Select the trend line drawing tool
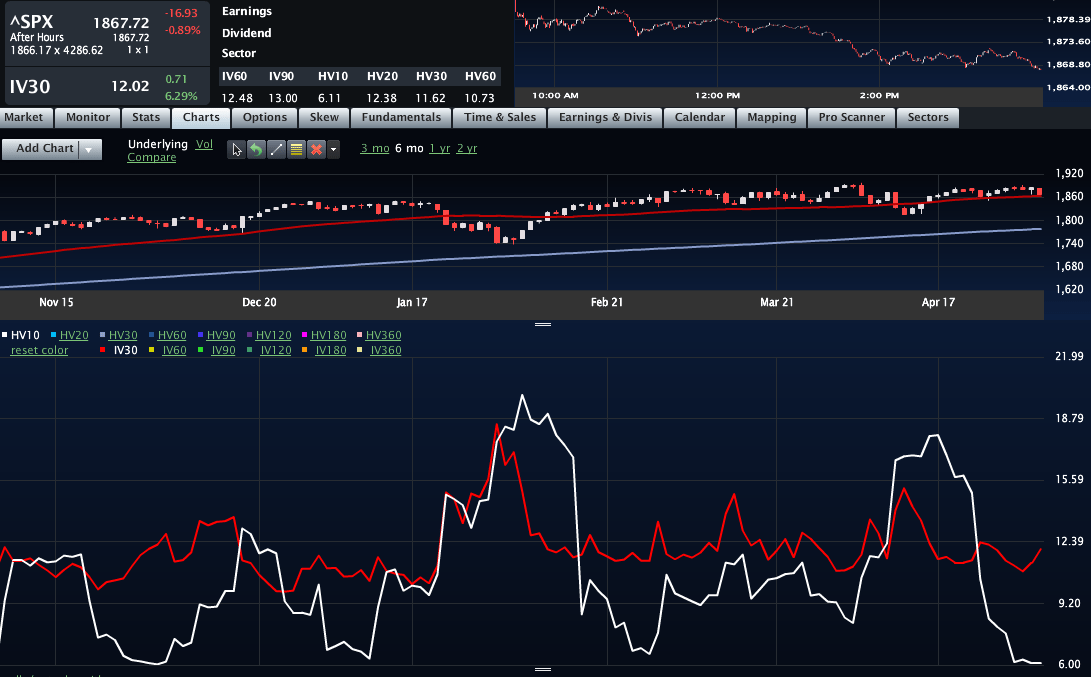 276,149
